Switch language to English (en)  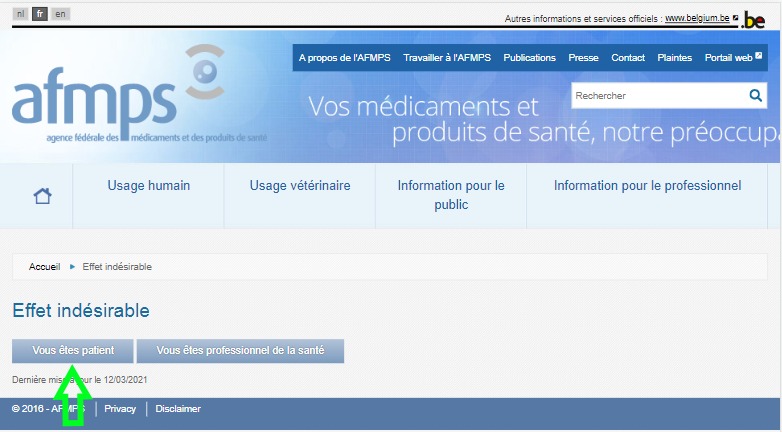click(x=61, y=14)
